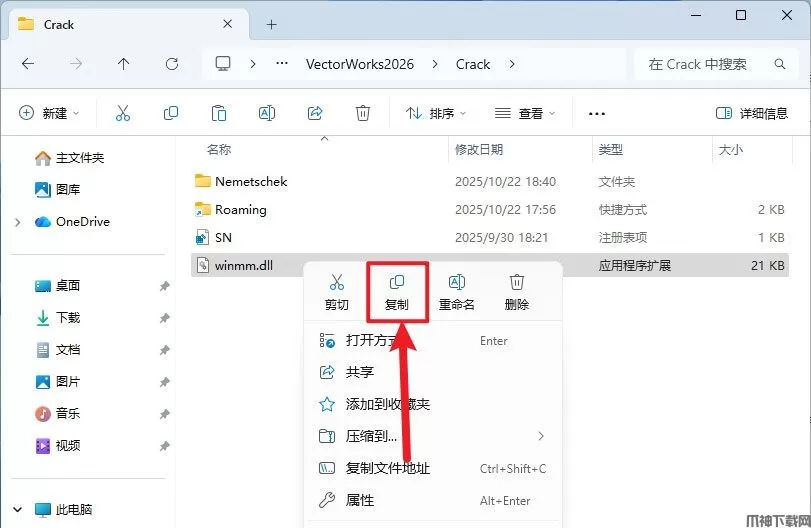This screenshot has height=528, width=811.
Task: Choose 重命名 in the context menu
Action: [x=457, y=292]
